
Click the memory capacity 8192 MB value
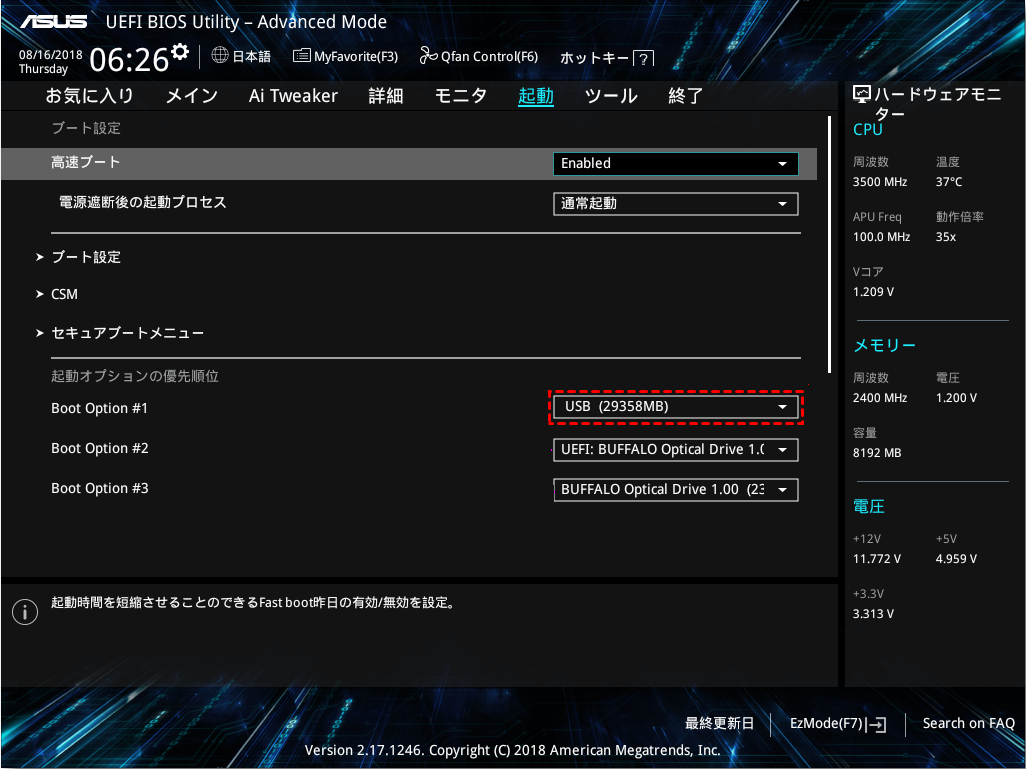(877, 453)
